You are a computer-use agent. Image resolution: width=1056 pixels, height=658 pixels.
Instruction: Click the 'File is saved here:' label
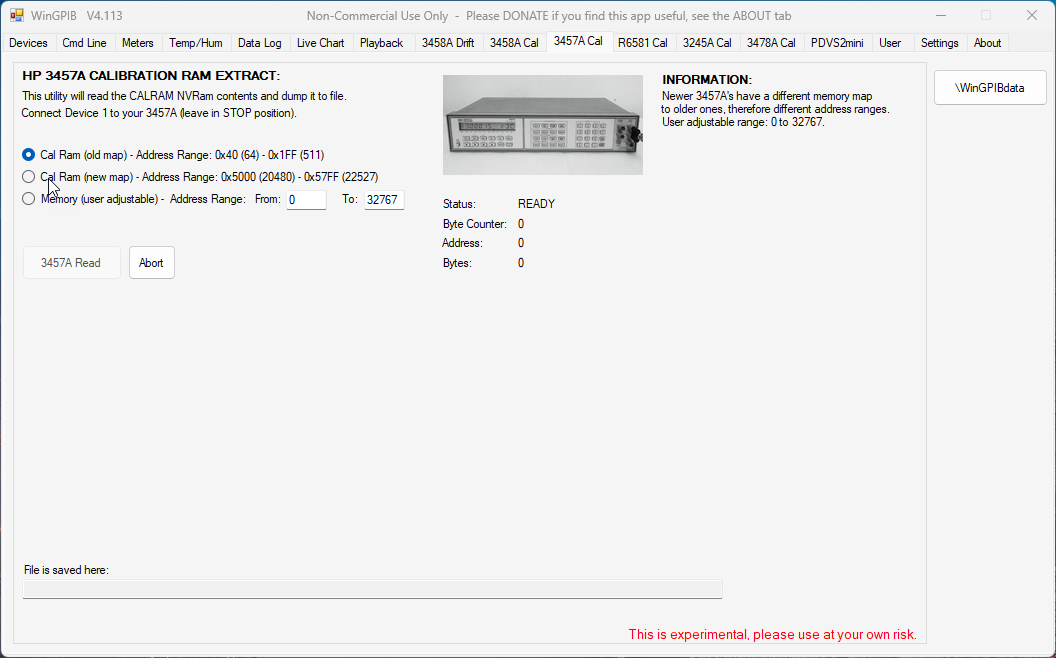tap(66, 570)
